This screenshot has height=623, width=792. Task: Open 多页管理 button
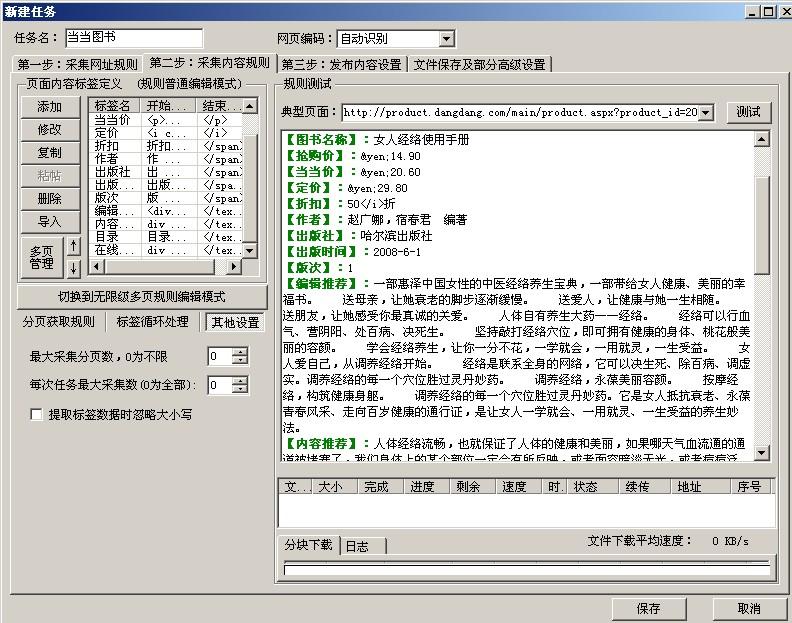click(x=42, y=257)
